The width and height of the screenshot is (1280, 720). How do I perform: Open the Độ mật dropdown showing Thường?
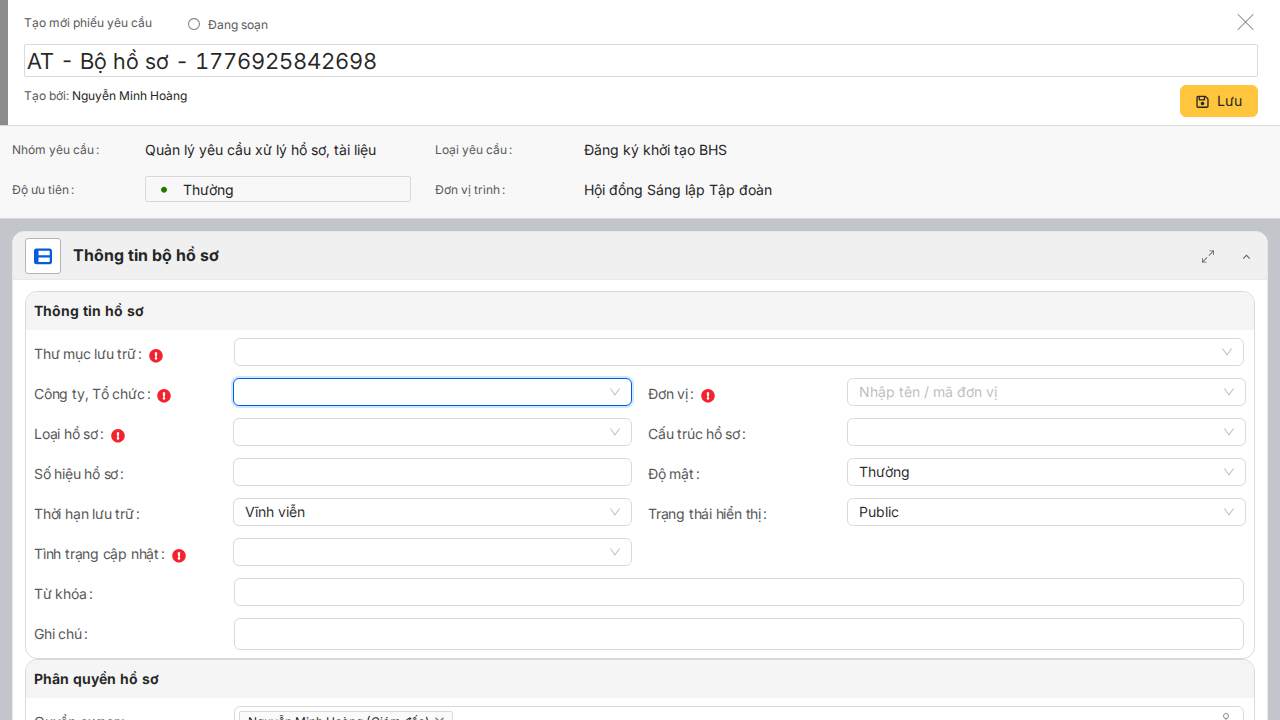click(x=1045, y=472)
